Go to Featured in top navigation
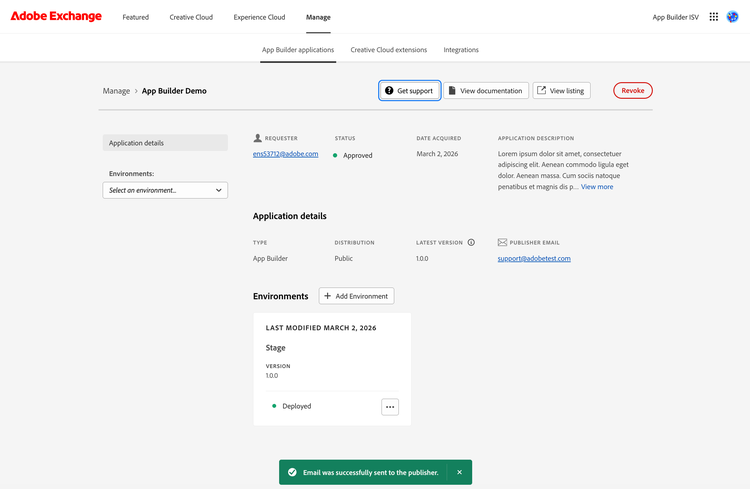Image resolution: width=750 pixels, height=489 pixels. coord(135,17)
